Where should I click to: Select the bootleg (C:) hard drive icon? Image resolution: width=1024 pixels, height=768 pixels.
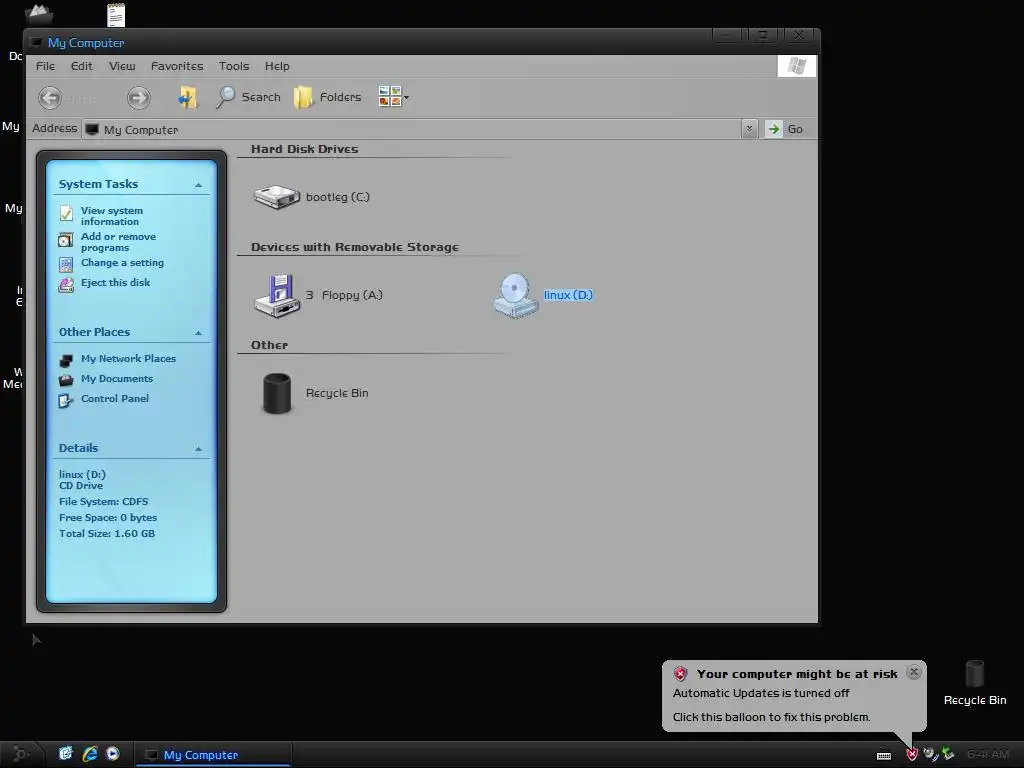pyautogui.click(x=276, y=197)
